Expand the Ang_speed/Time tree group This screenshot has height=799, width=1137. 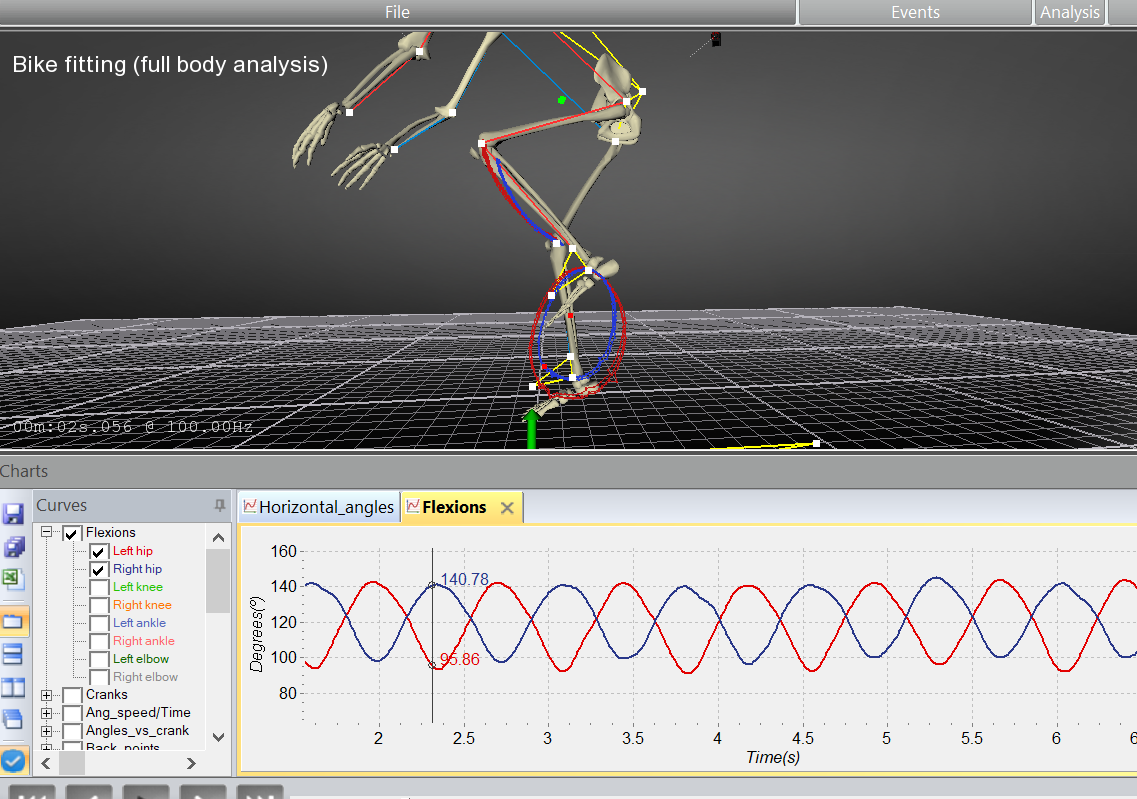coord(47,713)
